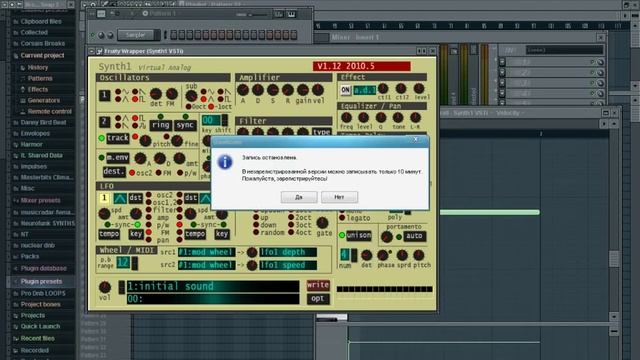This screenshot has width=640, height=360.
Task: Click the equalizer tone knob
Action: pos(398,118)
